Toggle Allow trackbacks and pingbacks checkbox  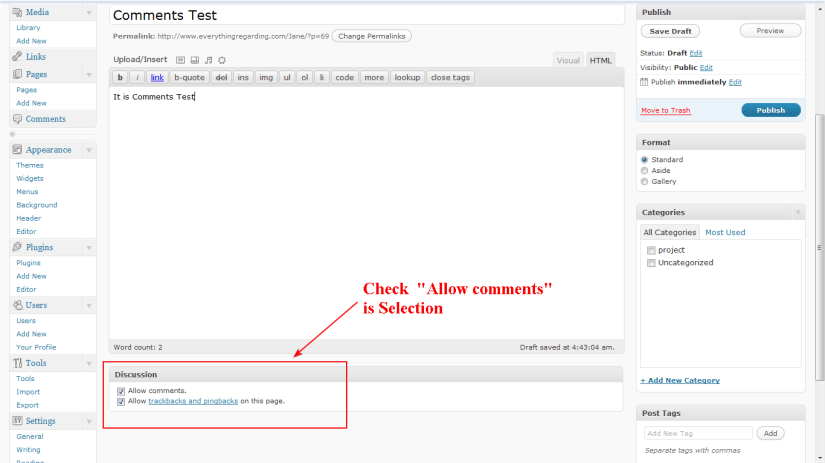[x=121, y=401]
